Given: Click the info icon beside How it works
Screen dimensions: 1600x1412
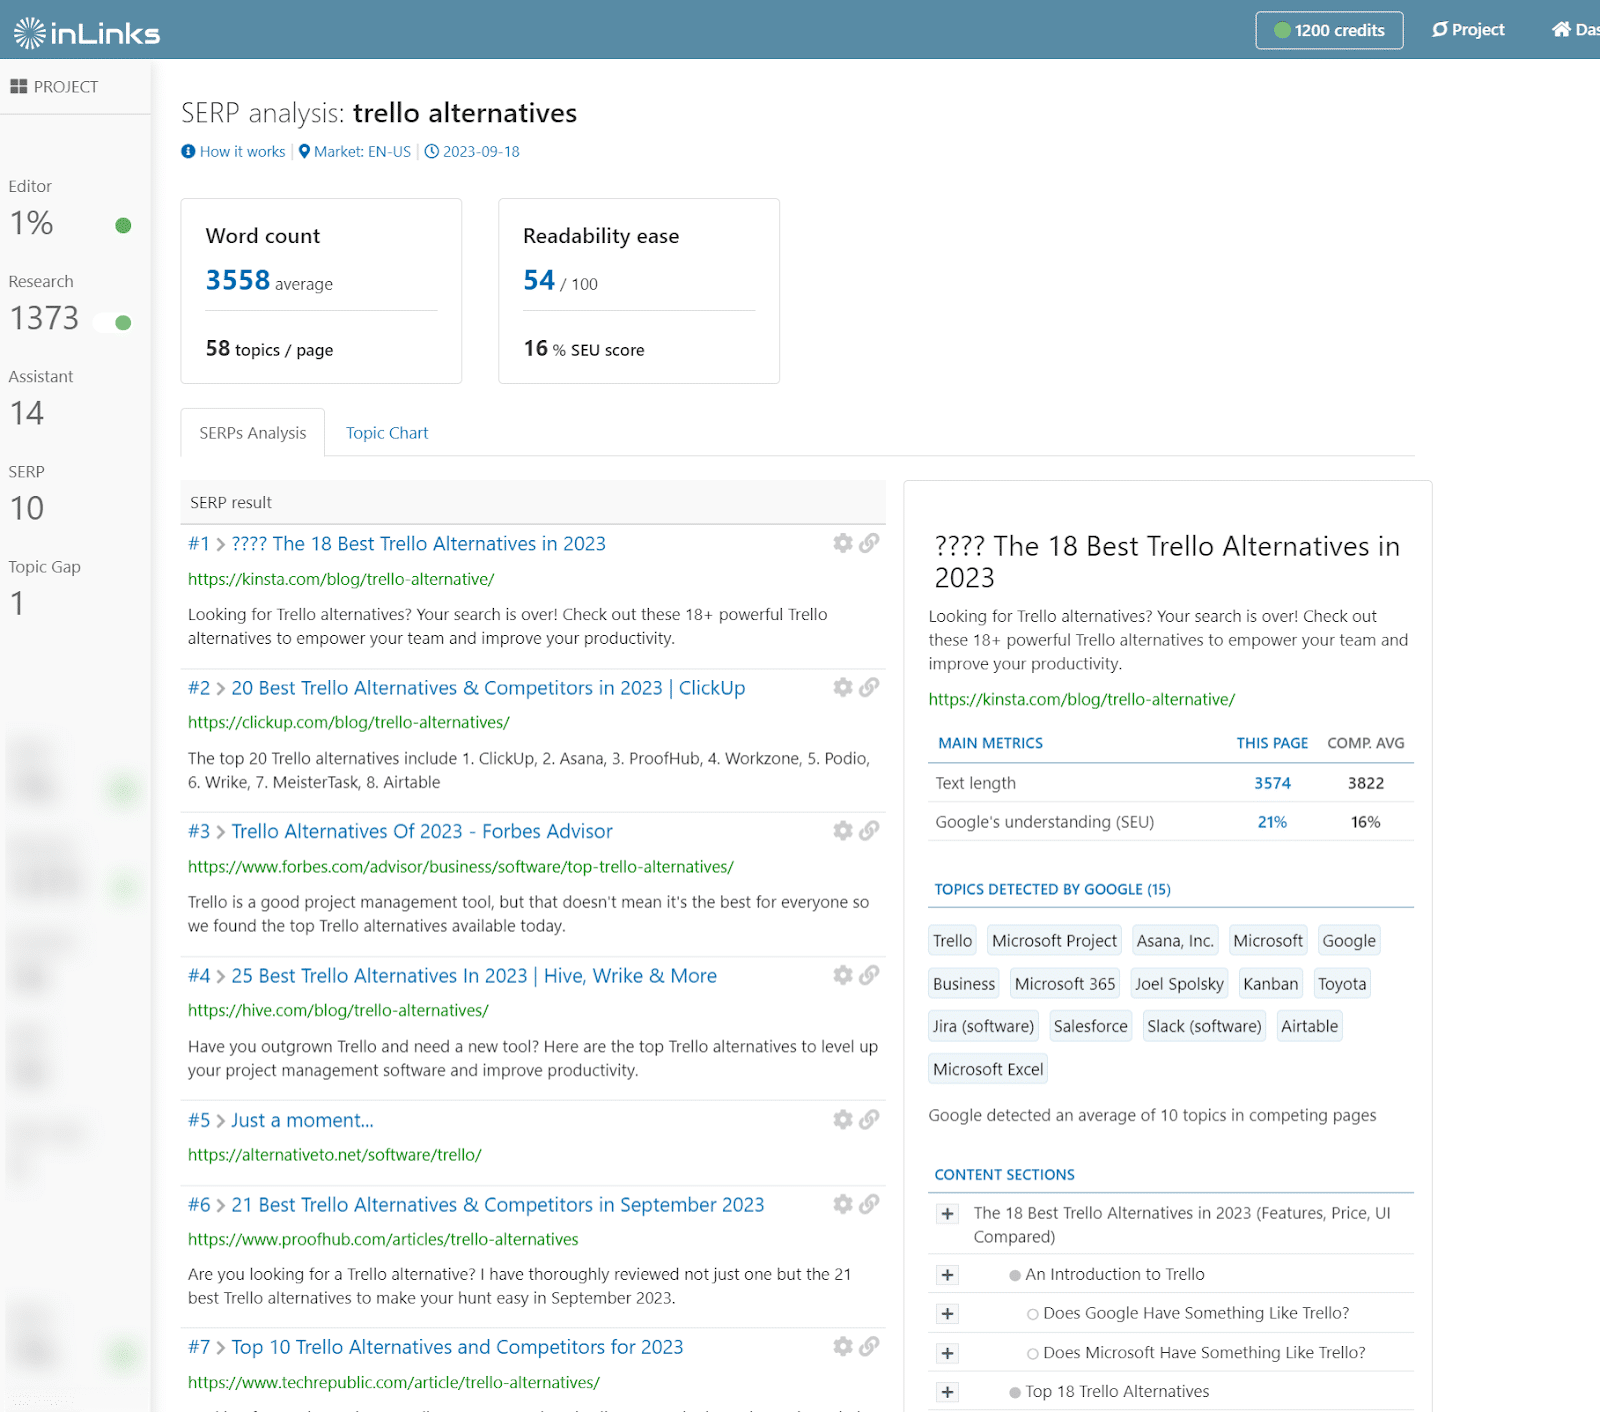Looking at the screenshot, I should 188,152.
